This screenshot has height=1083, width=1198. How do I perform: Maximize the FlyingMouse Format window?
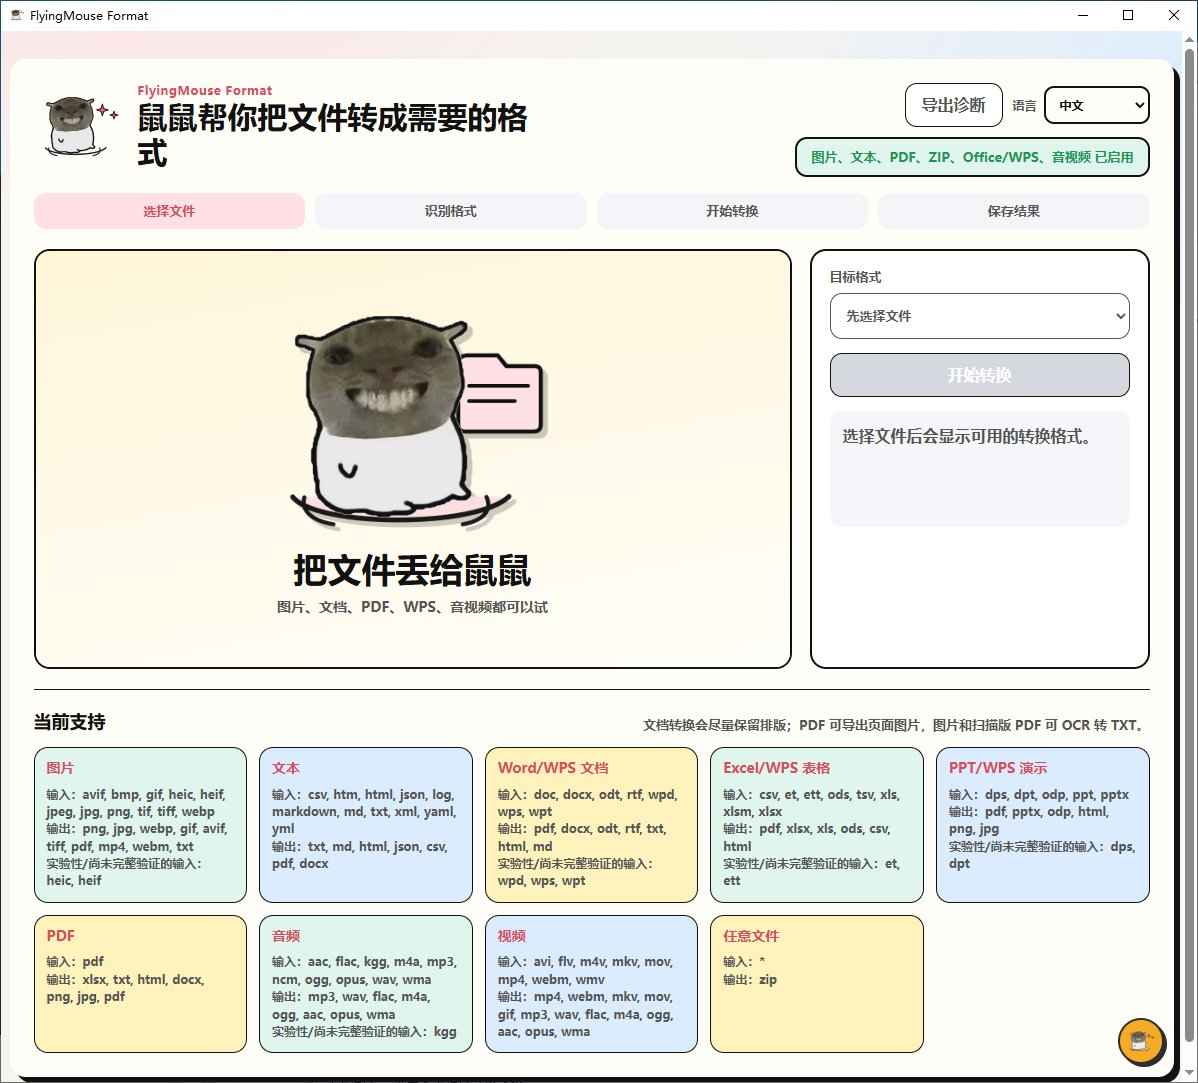click(1128, 15)
